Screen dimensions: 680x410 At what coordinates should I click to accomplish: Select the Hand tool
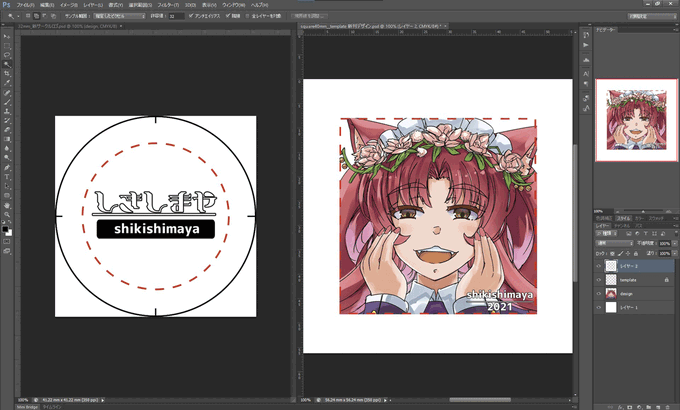7,205
